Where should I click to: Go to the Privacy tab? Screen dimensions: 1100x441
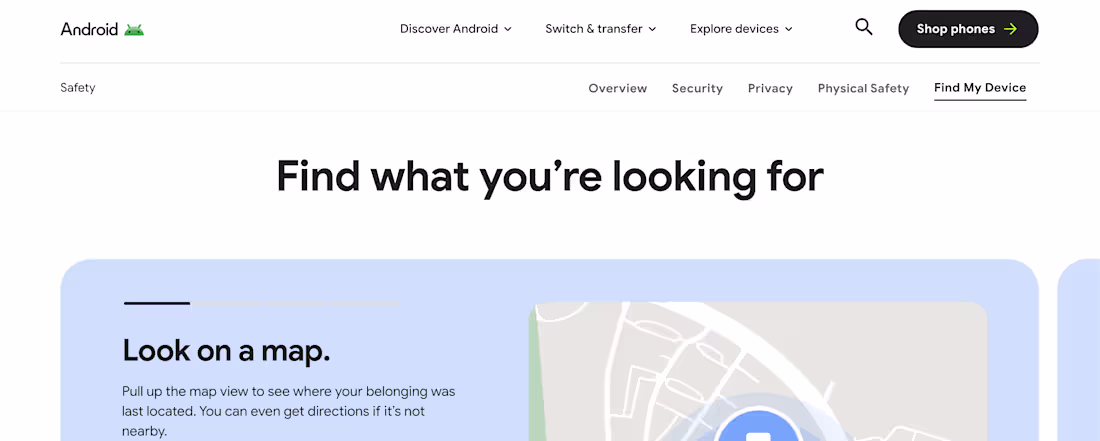coord(770,88)
